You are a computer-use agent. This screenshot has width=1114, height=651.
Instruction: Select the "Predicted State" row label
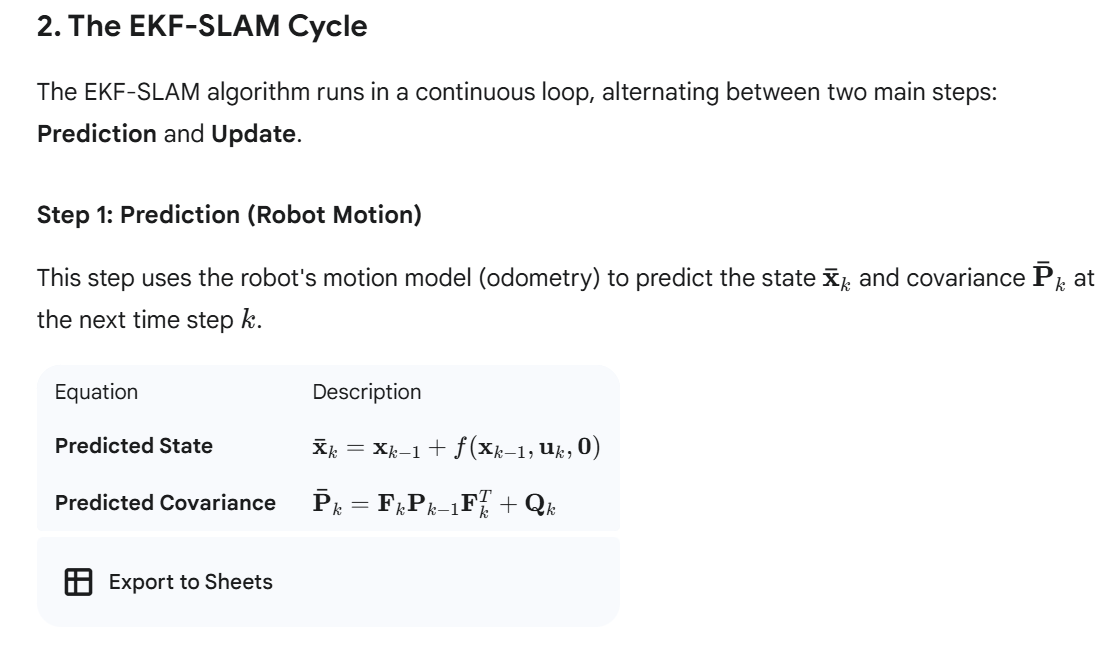tap(134, 446)
